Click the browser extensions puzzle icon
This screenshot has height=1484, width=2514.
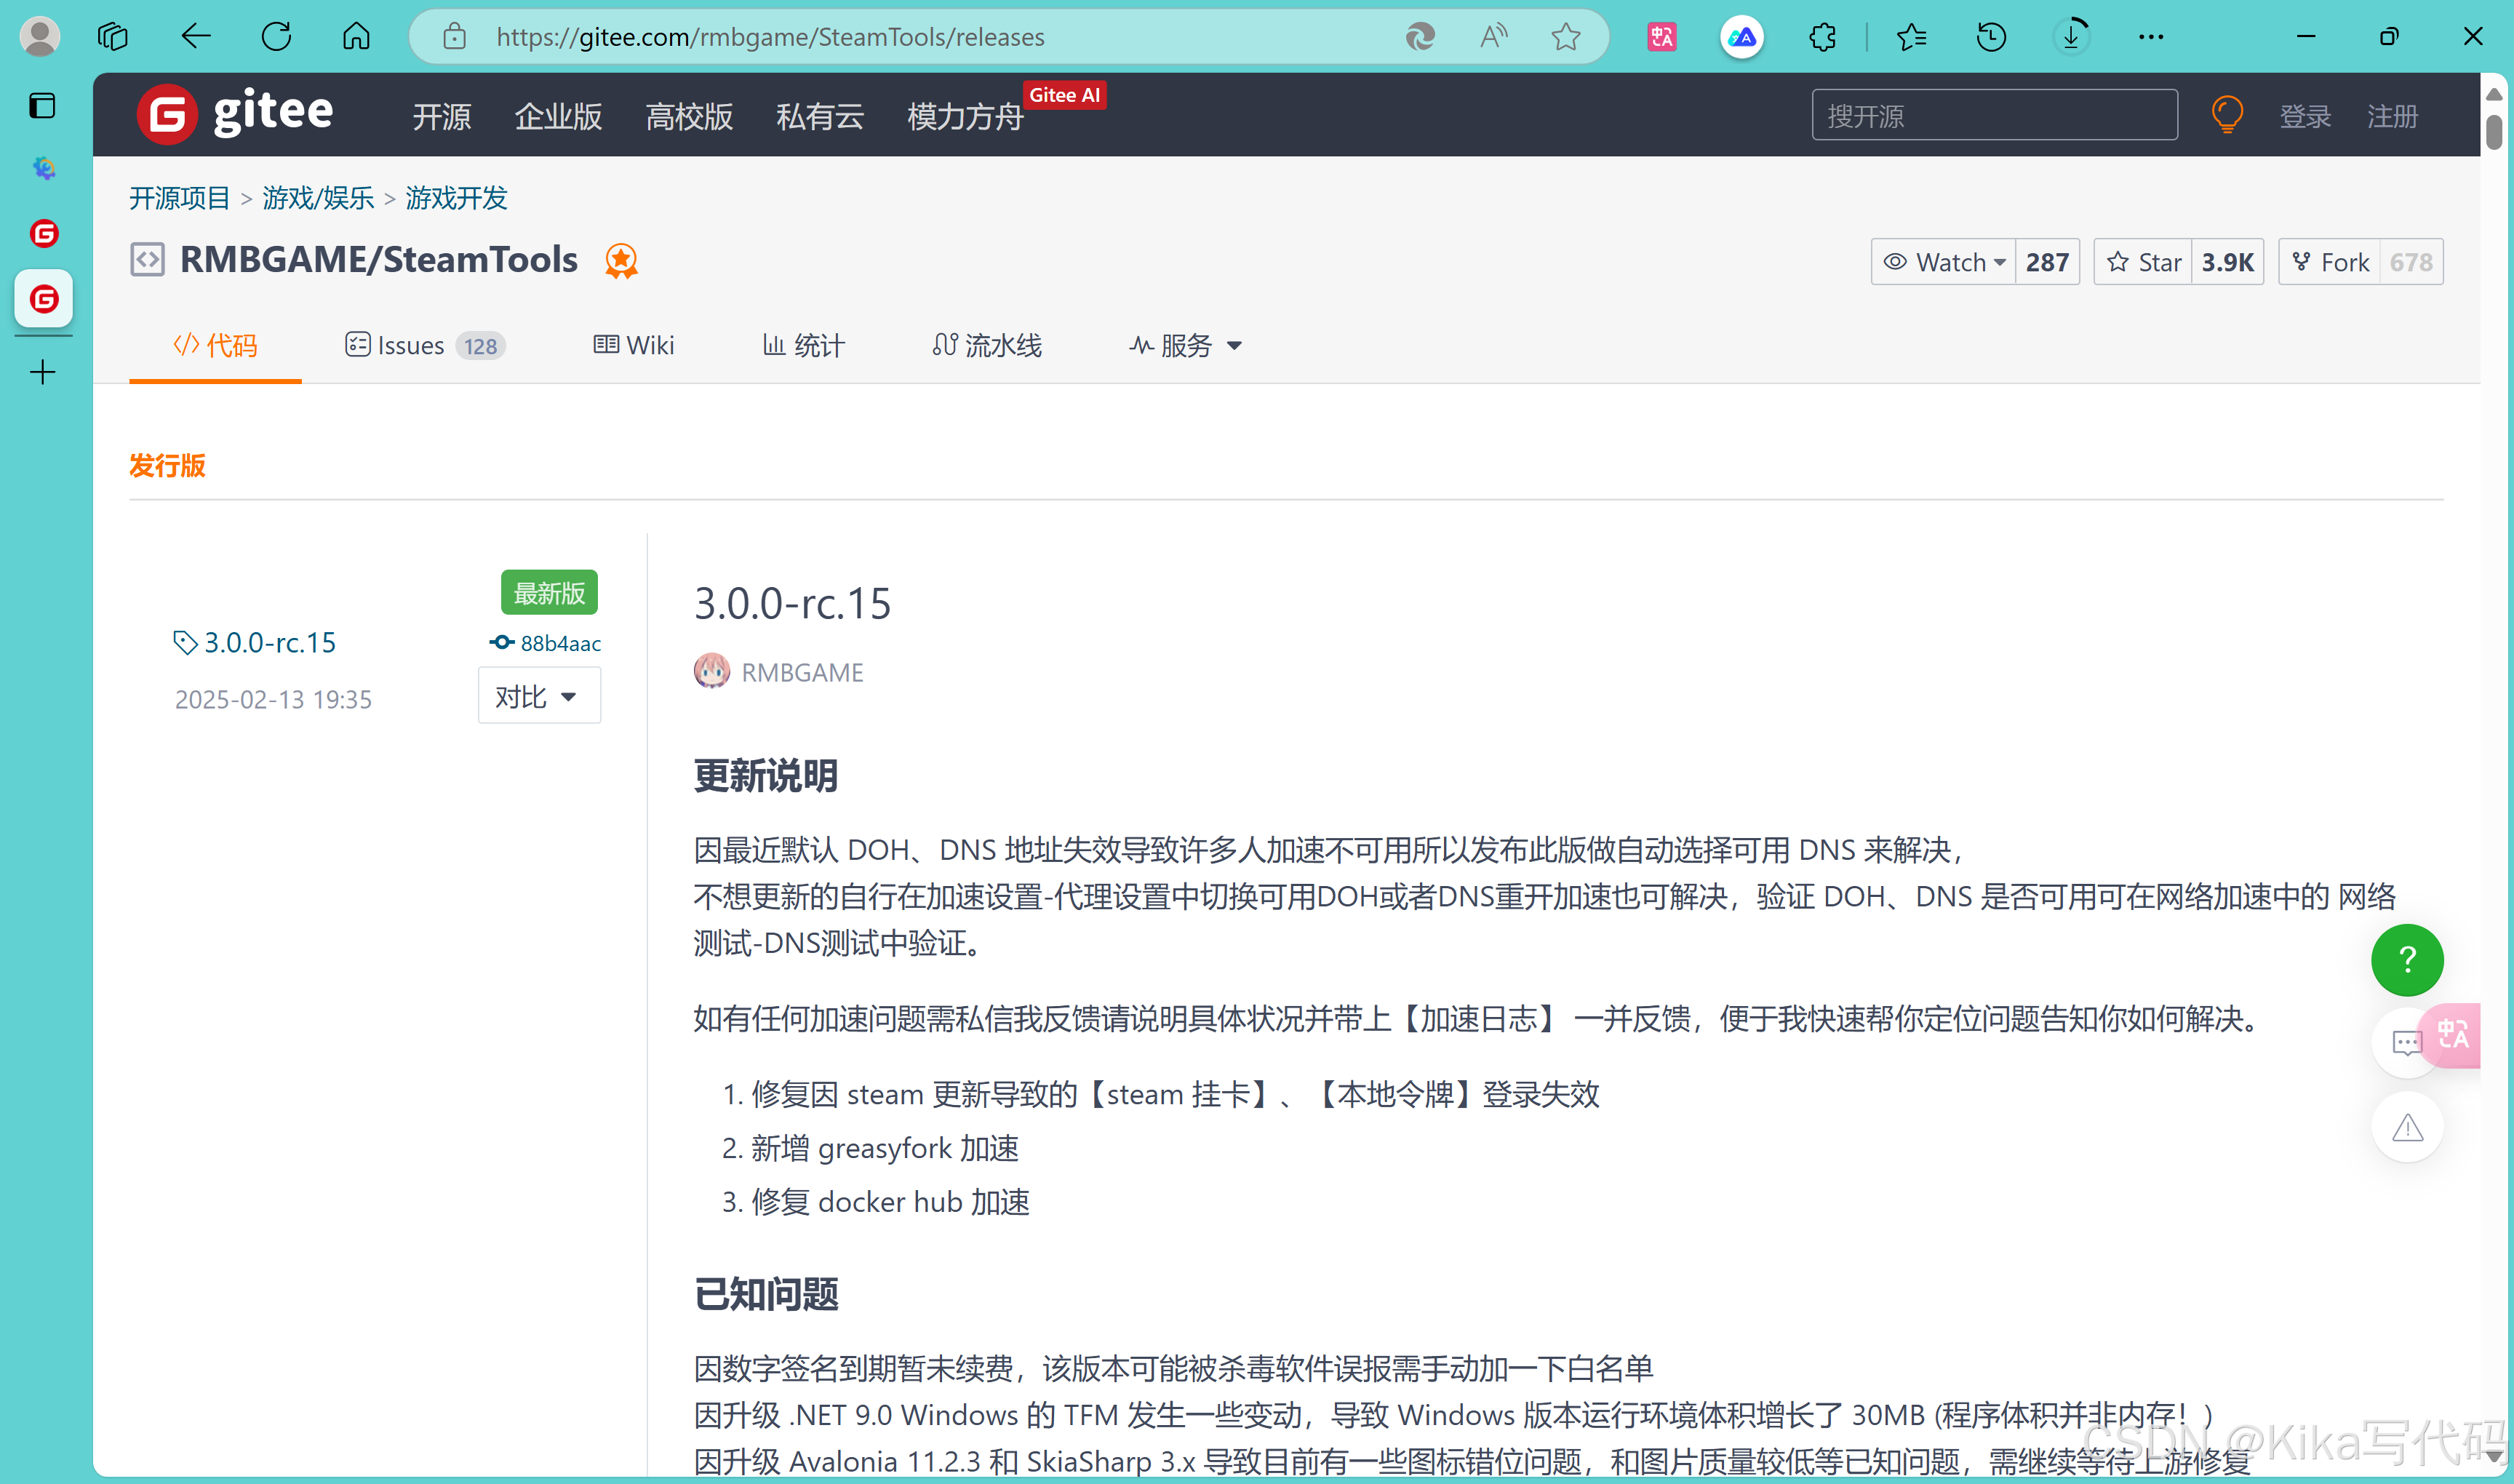[x=1822, y=37]
